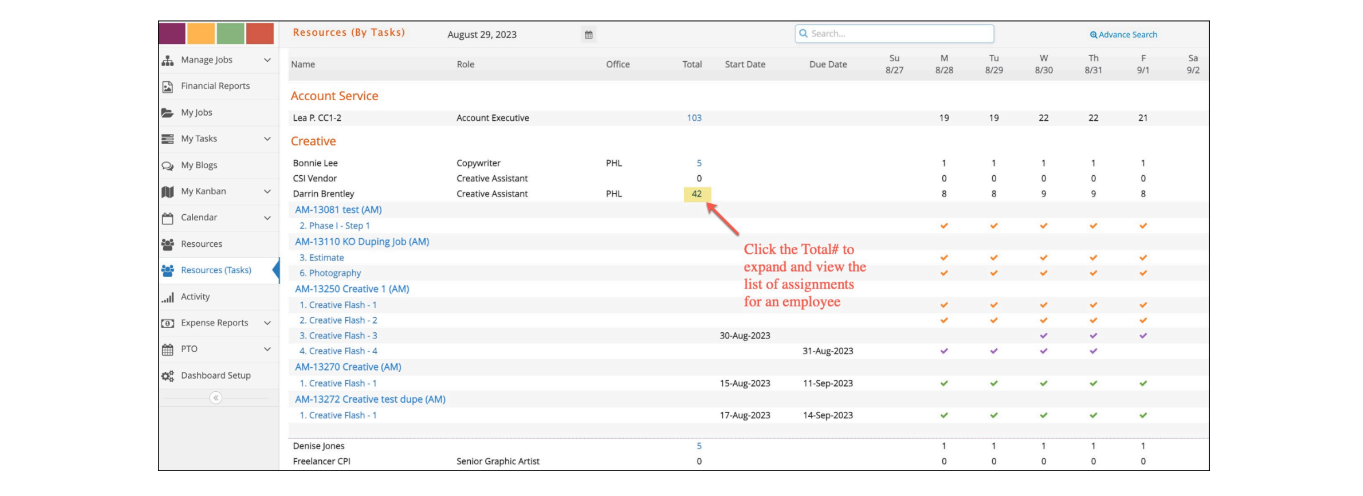Screen dimensions: 1363x496
Task: Click the My Blogs chat icon
Action: (x=168, y=165)
